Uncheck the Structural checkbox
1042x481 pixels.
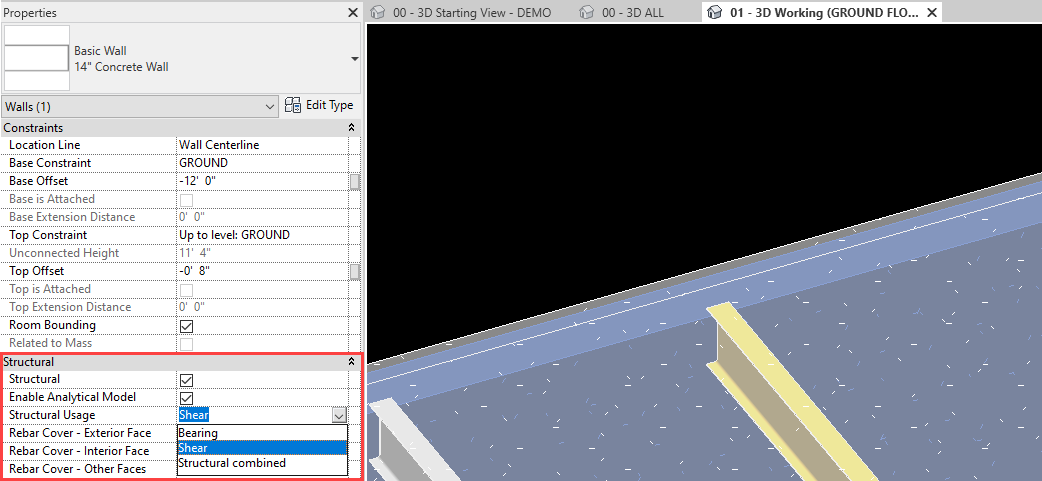pos(186,380)
